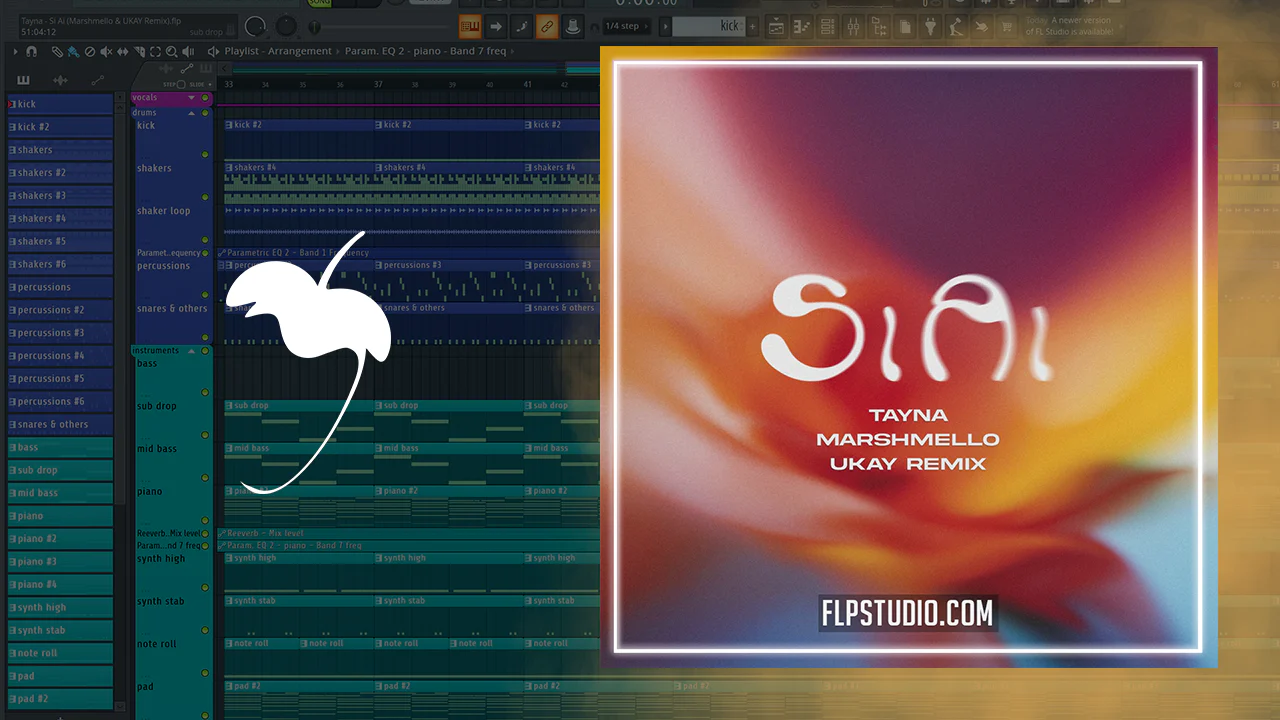Collapse the instruments track group
This screenshot has width=1280, height=720.
[x=191, y=351]
